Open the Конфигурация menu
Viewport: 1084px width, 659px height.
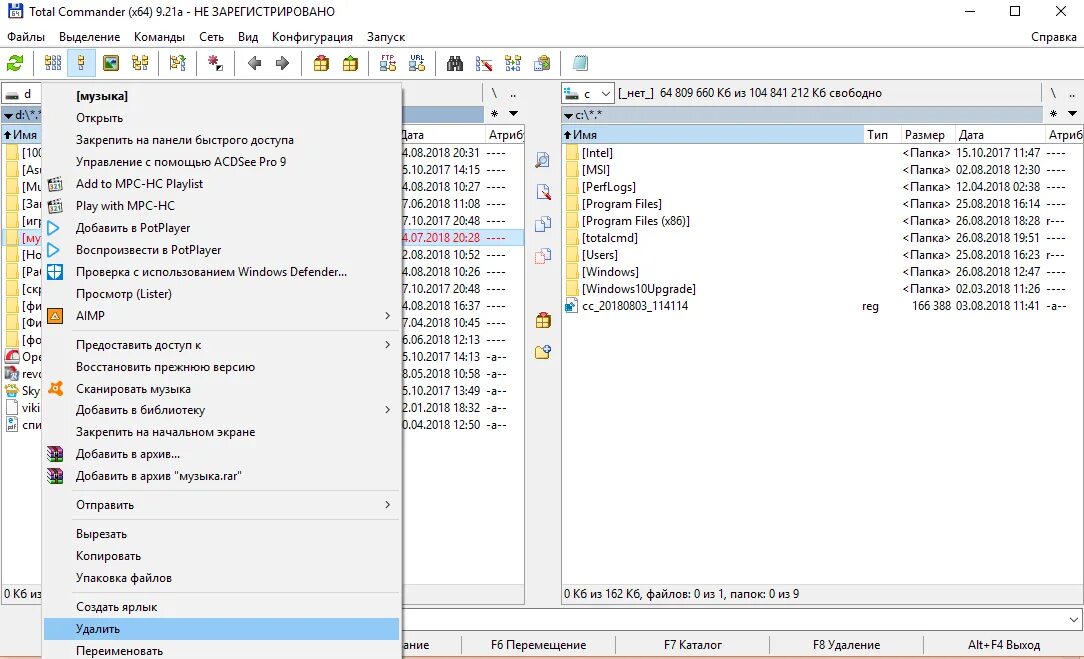tap(312, 37)
